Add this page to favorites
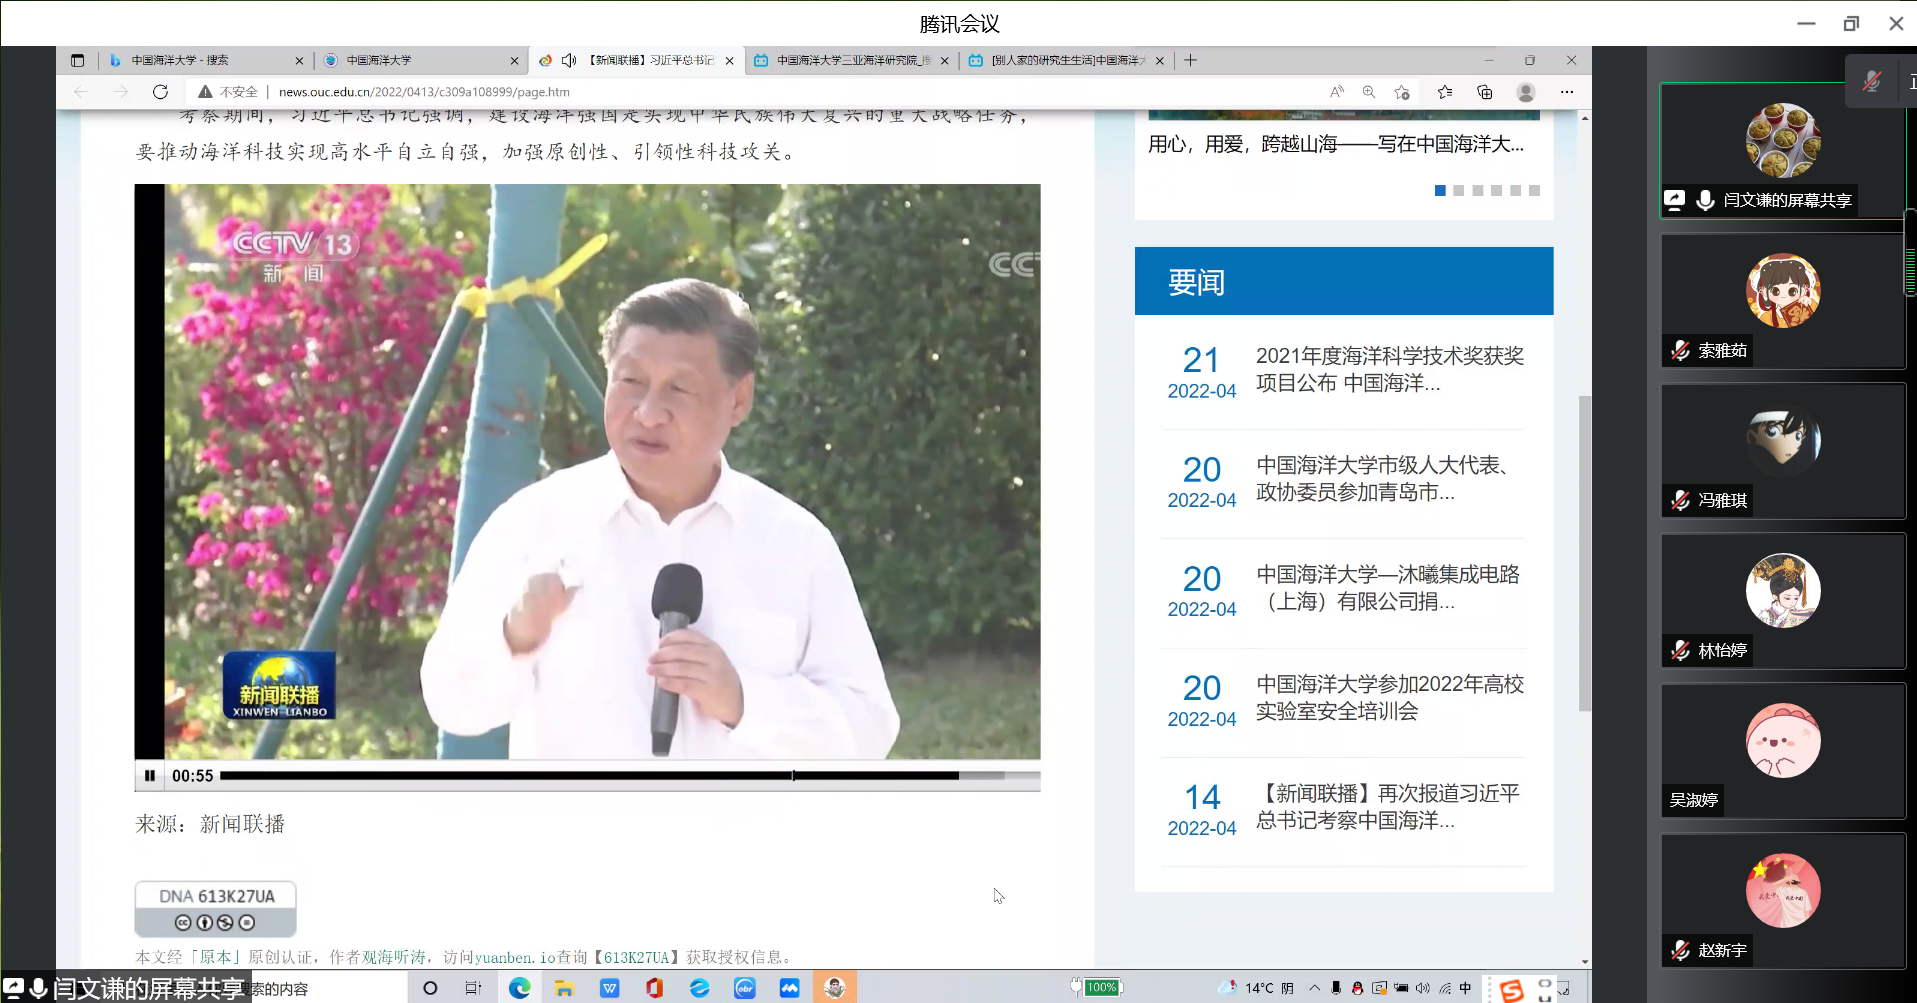The height and width of the screenshot is (1003, 1917). tap(1402, 92)
